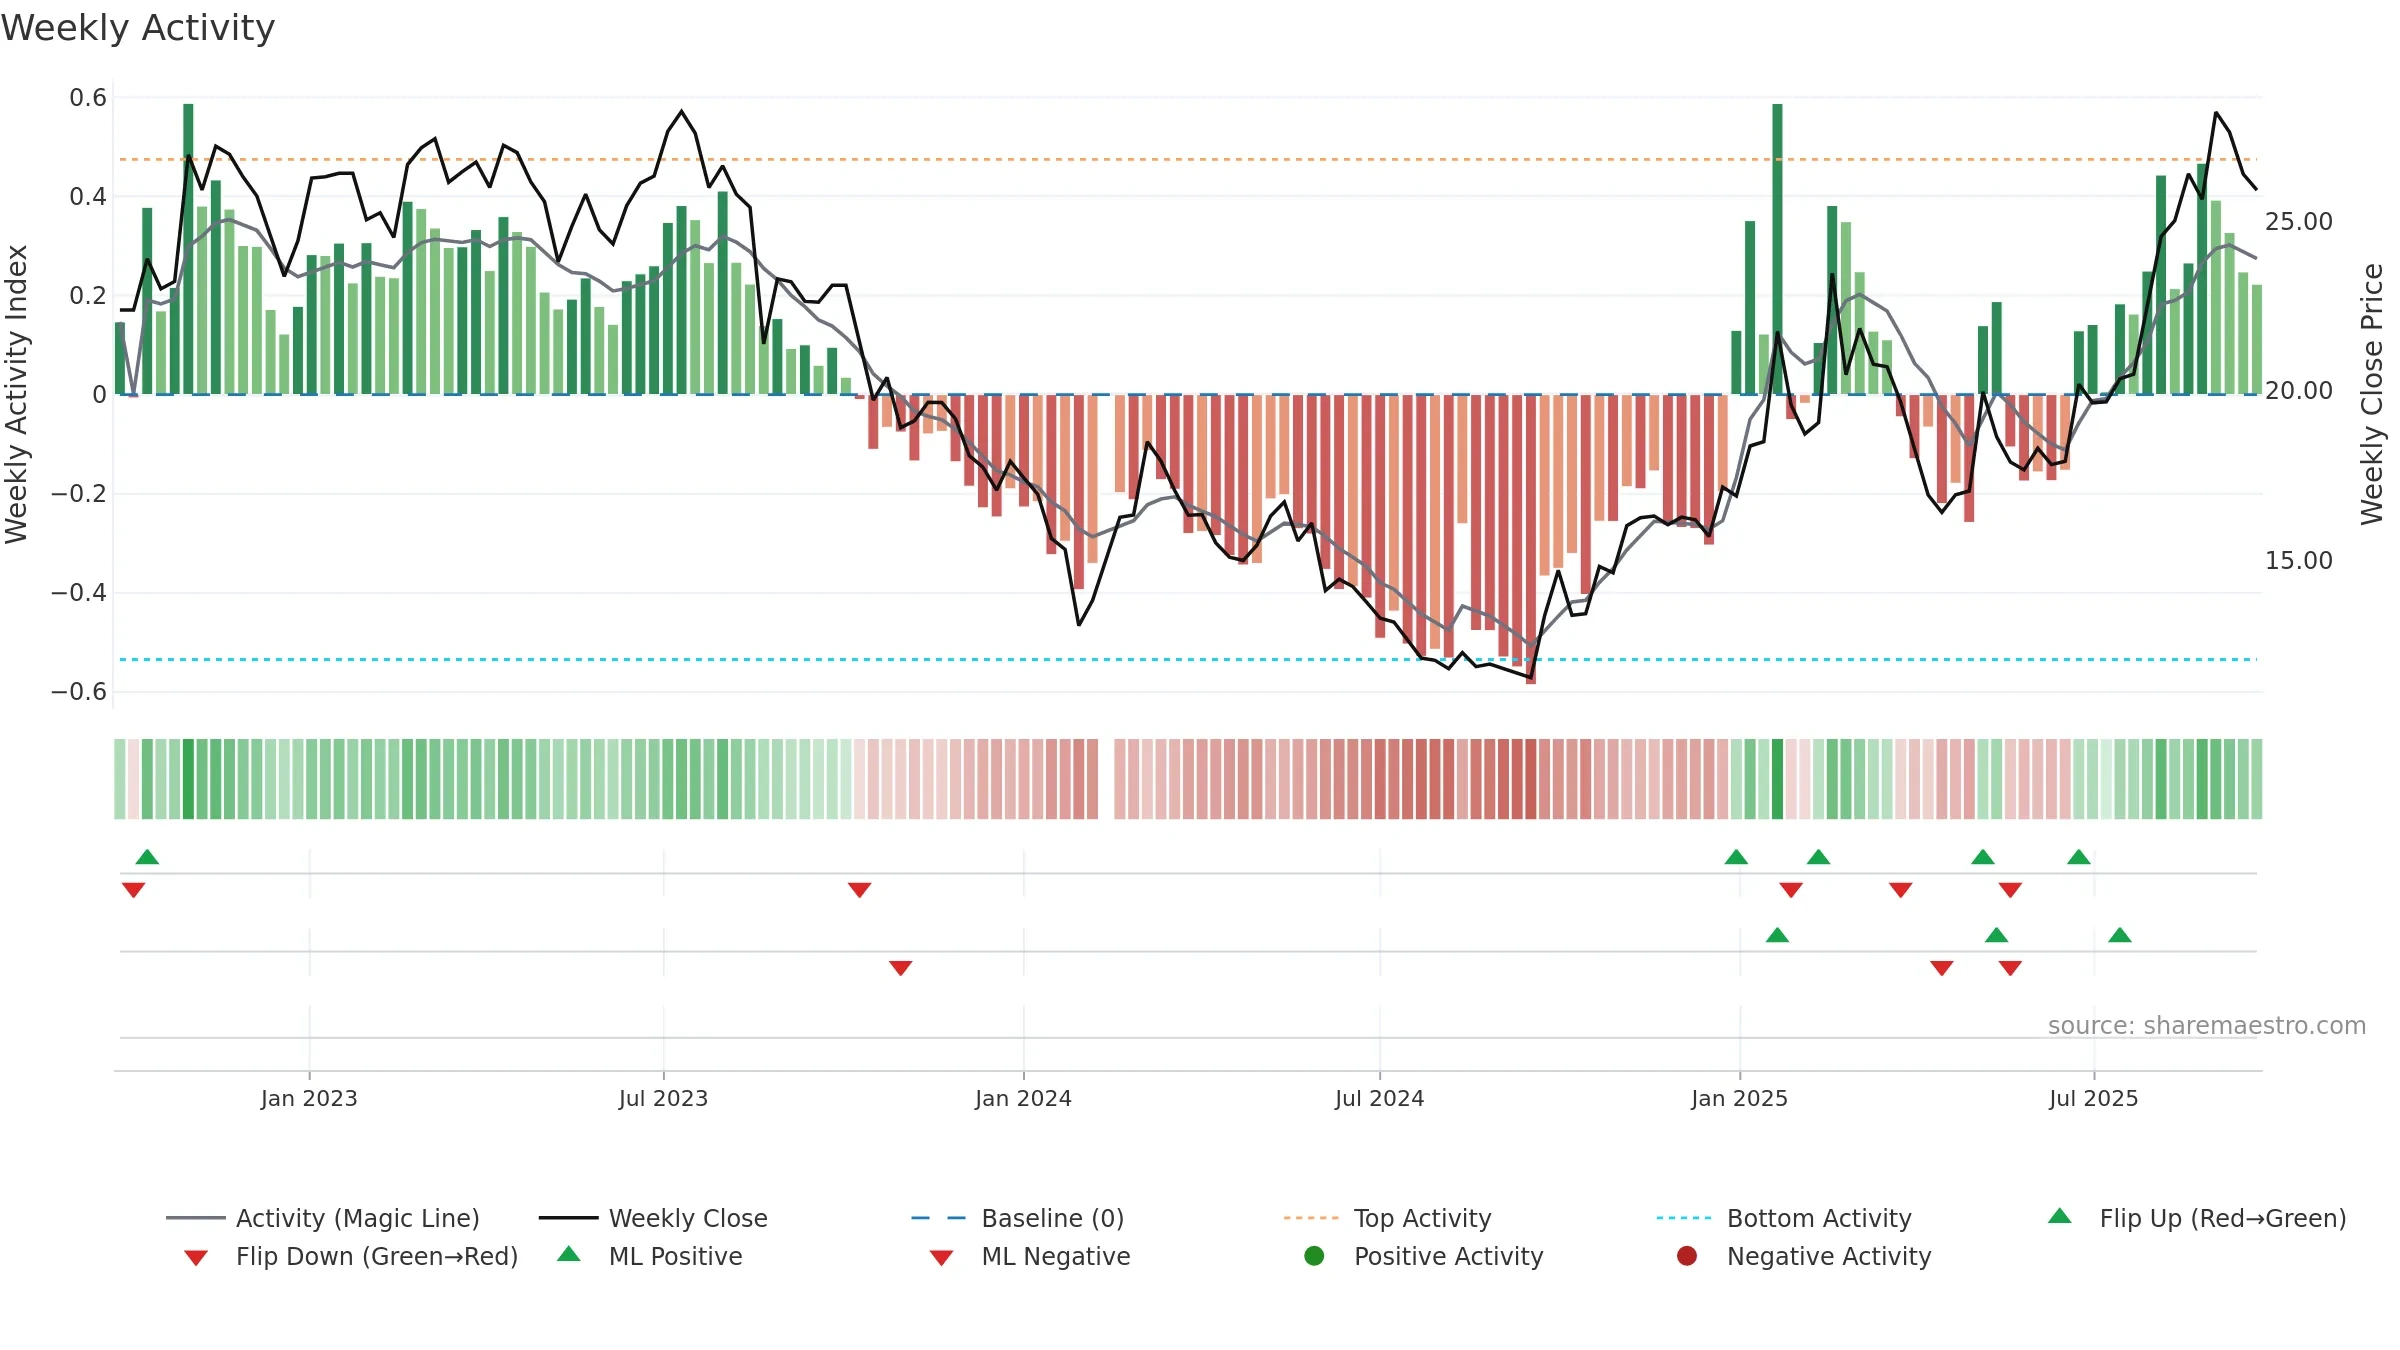Click the 'Jan 2025' x-axis label
Screen dimensions: 2400x1350
[1739, 1098]
